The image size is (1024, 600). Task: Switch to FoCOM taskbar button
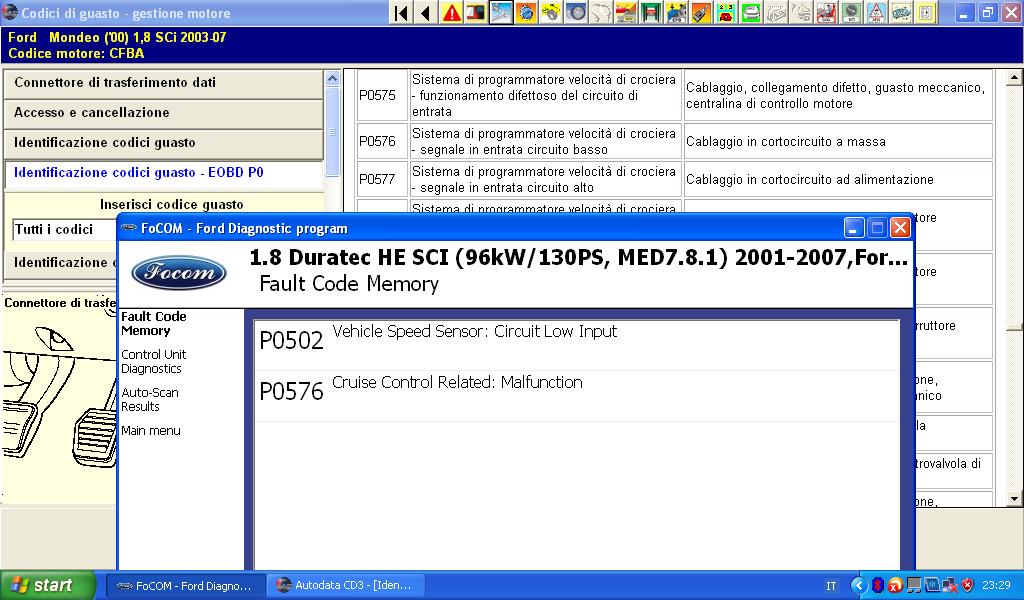click(186, 586)
